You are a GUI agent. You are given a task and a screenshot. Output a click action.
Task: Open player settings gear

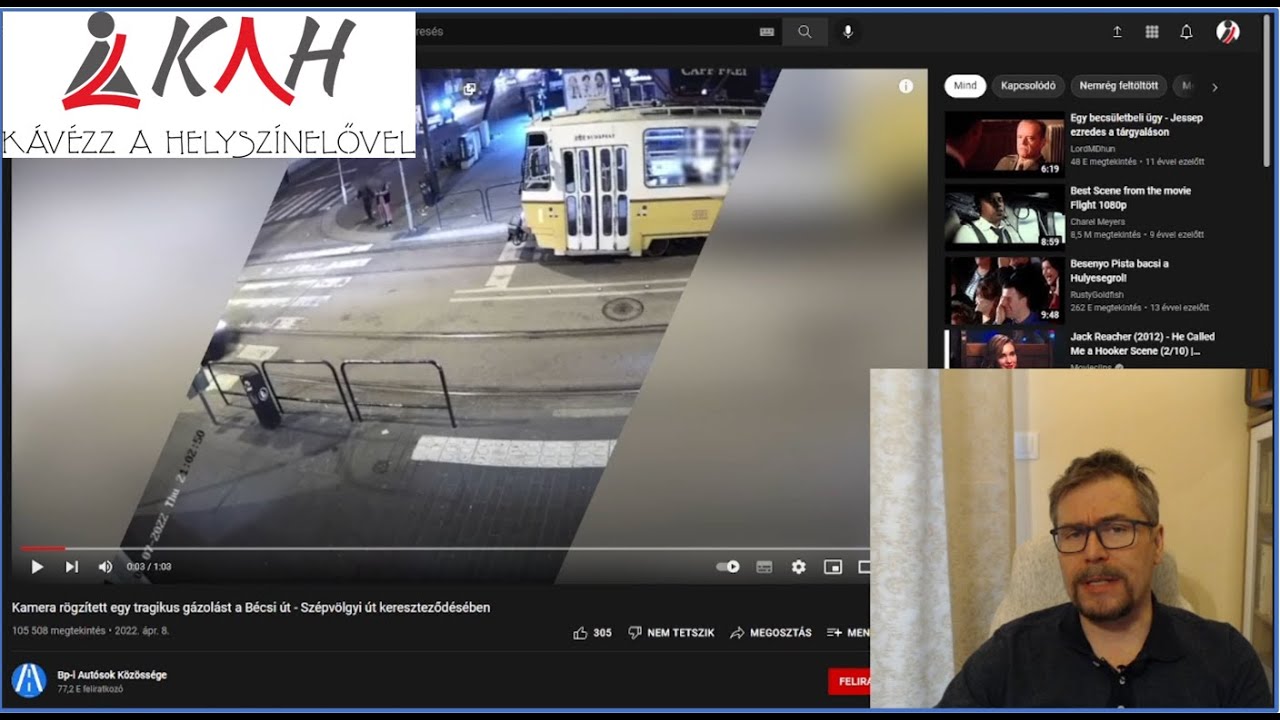pos(798,567)
